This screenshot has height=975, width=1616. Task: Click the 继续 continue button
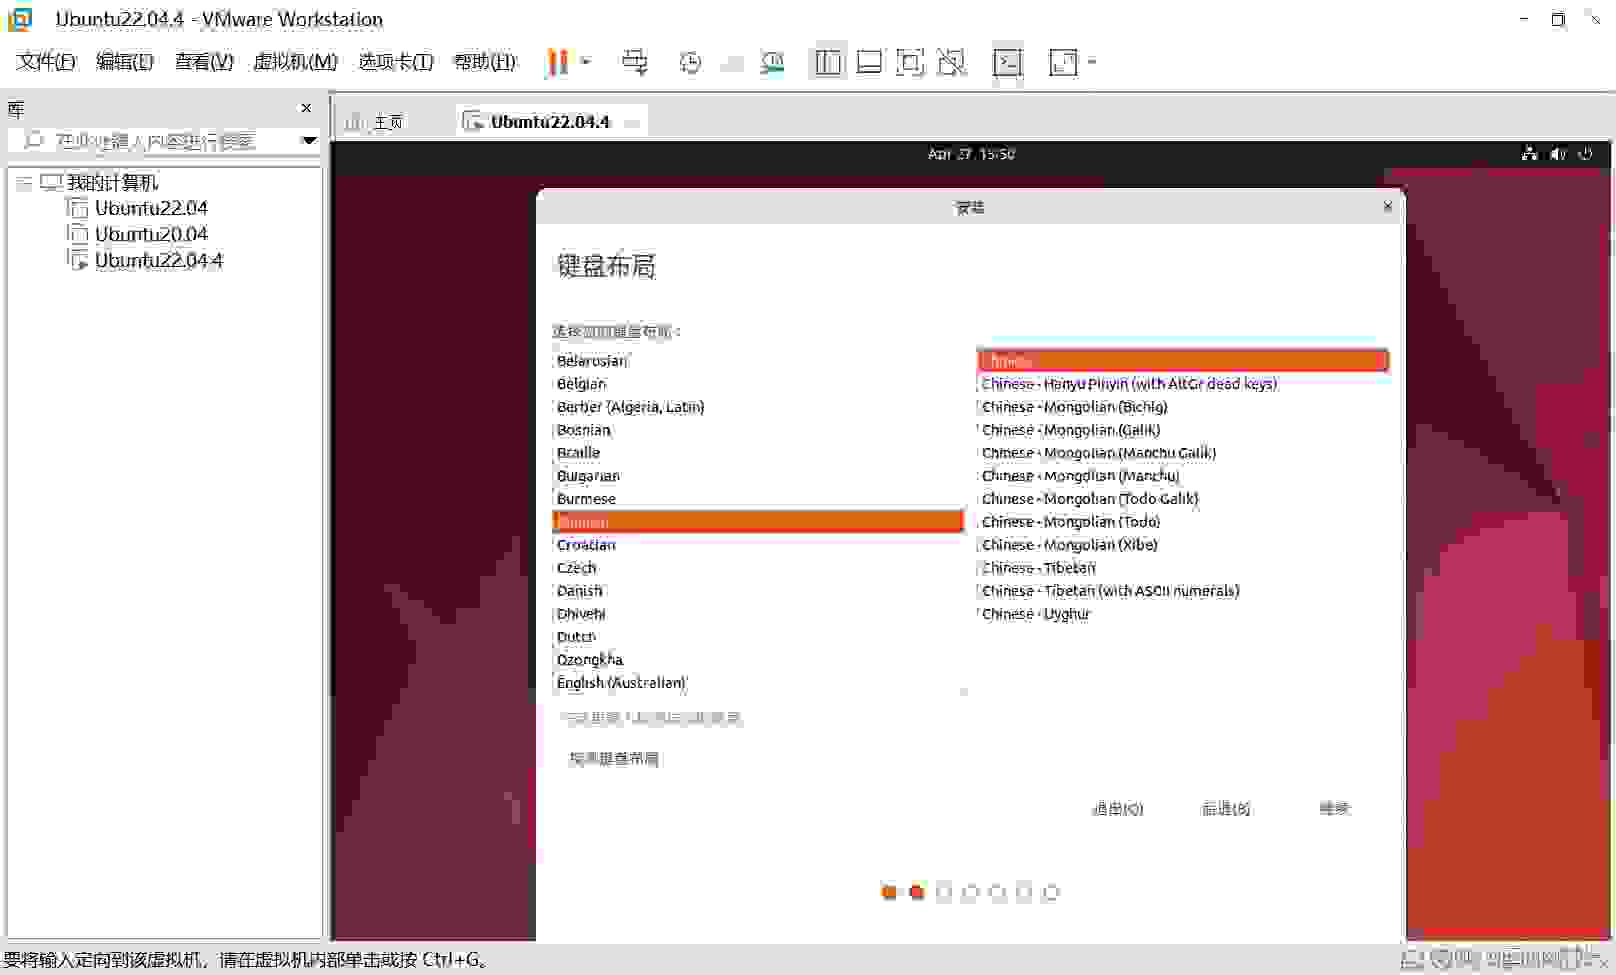1334,809
